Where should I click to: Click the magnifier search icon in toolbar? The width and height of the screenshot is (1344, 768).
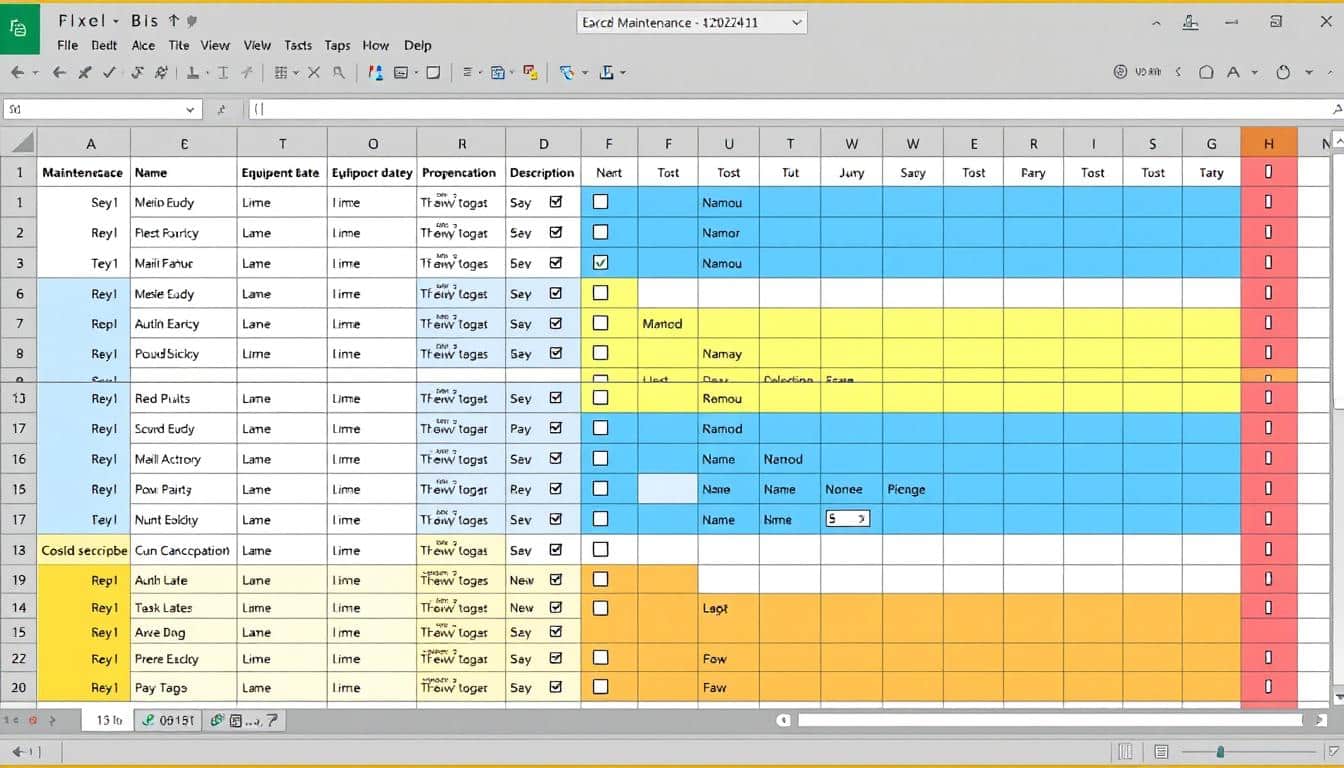339,73
